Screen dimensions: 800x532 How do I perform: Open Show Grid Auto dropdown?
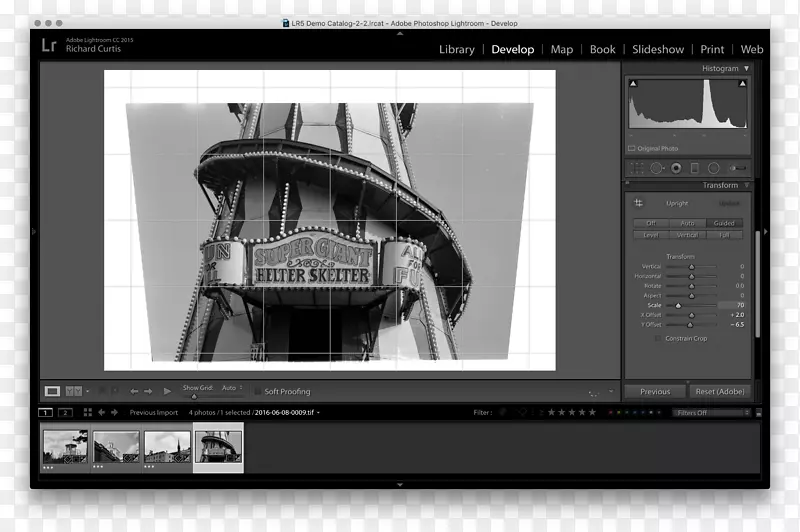point(232,388)
